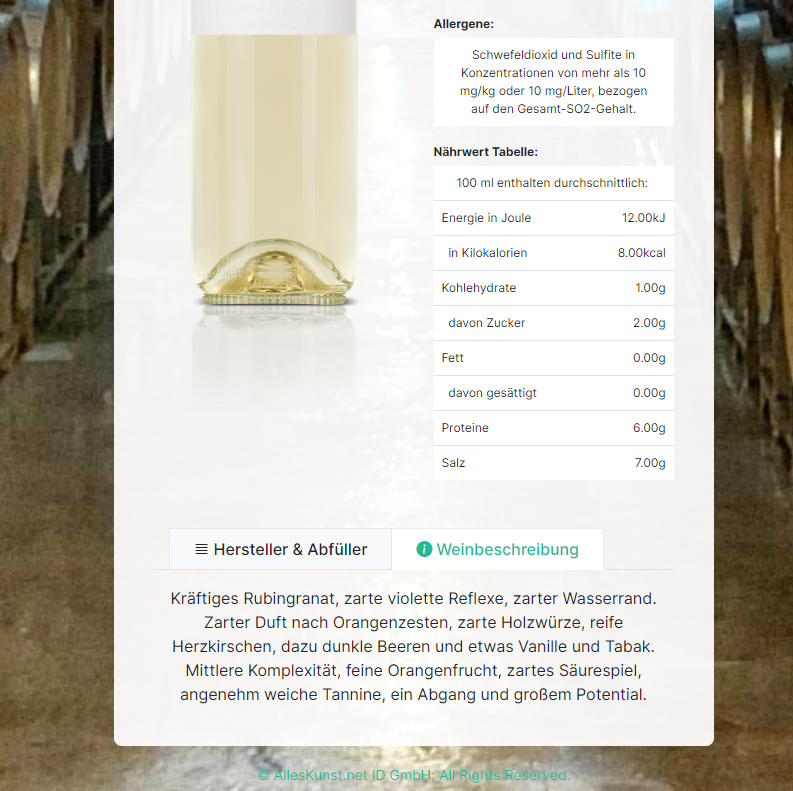Click the Kohlehydrate table row
The image size is (793, 791).
click(553, 288)
